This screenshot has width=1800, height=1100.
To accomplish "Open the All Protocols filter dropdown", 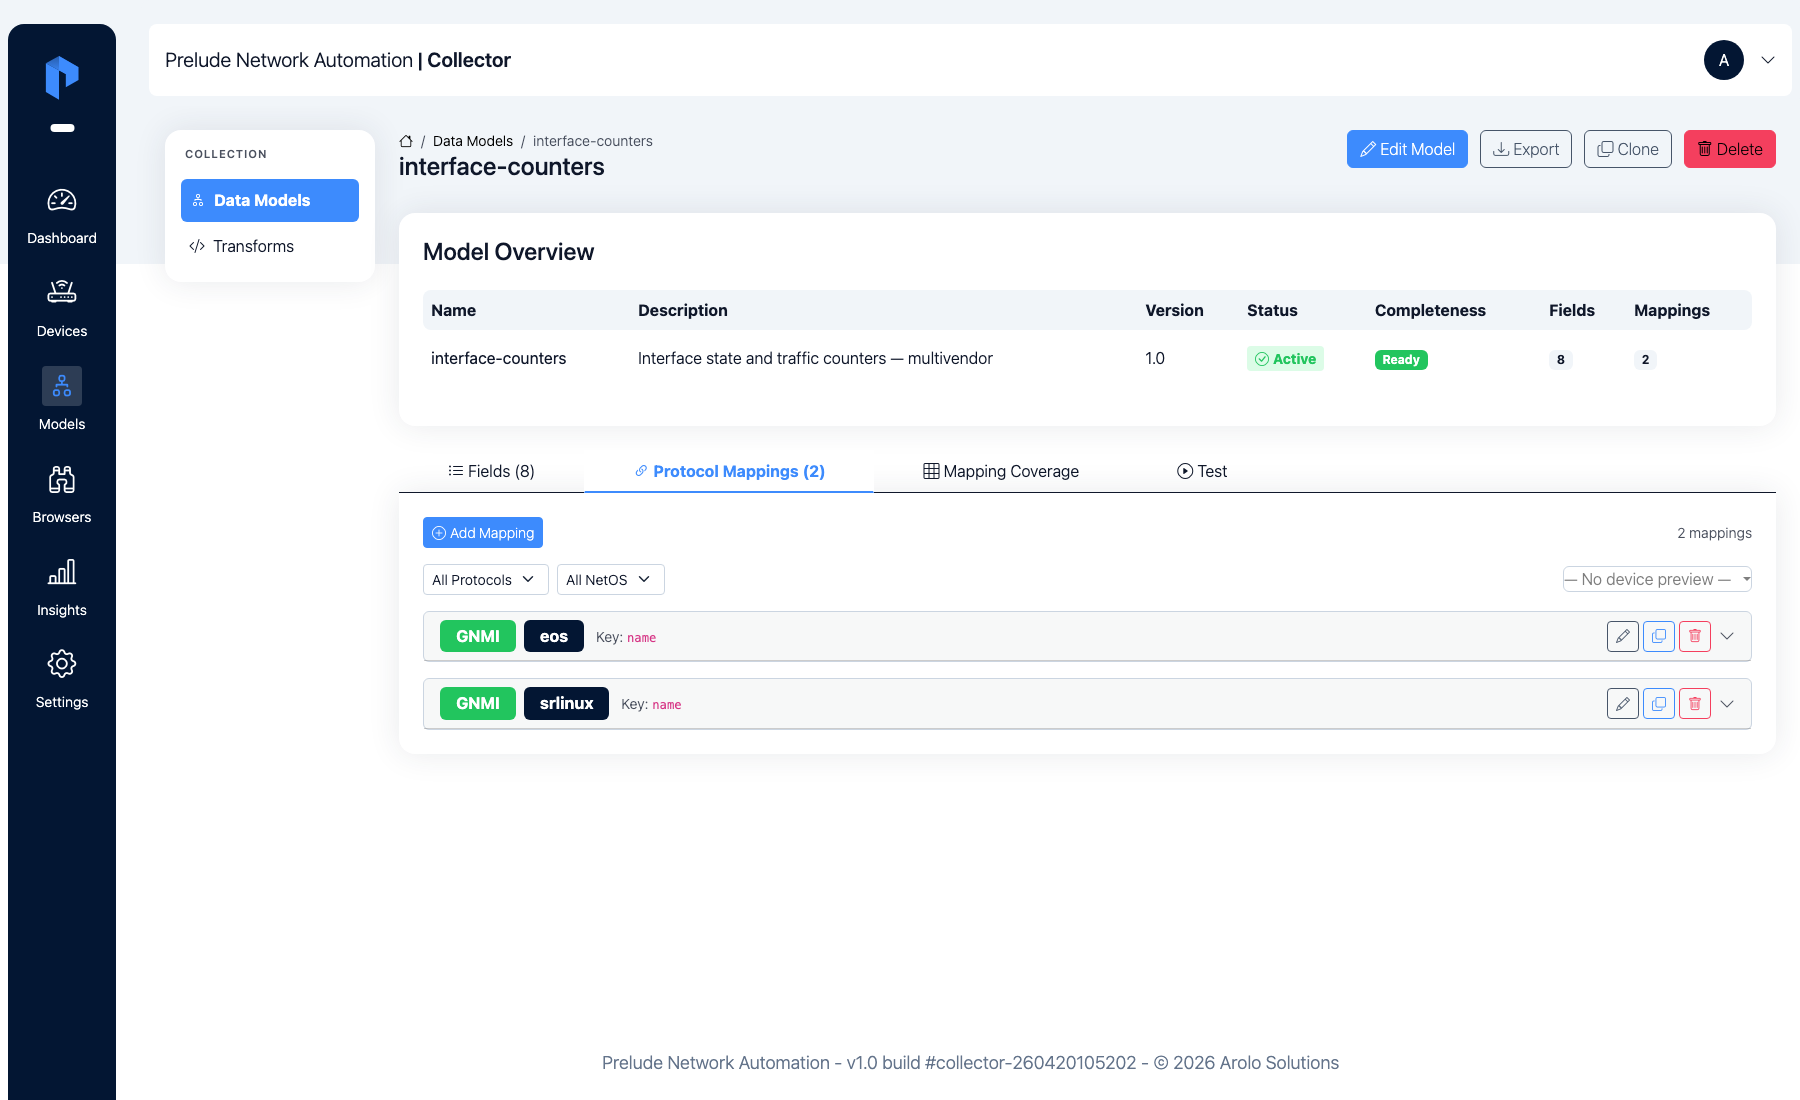I will point(485,580).
